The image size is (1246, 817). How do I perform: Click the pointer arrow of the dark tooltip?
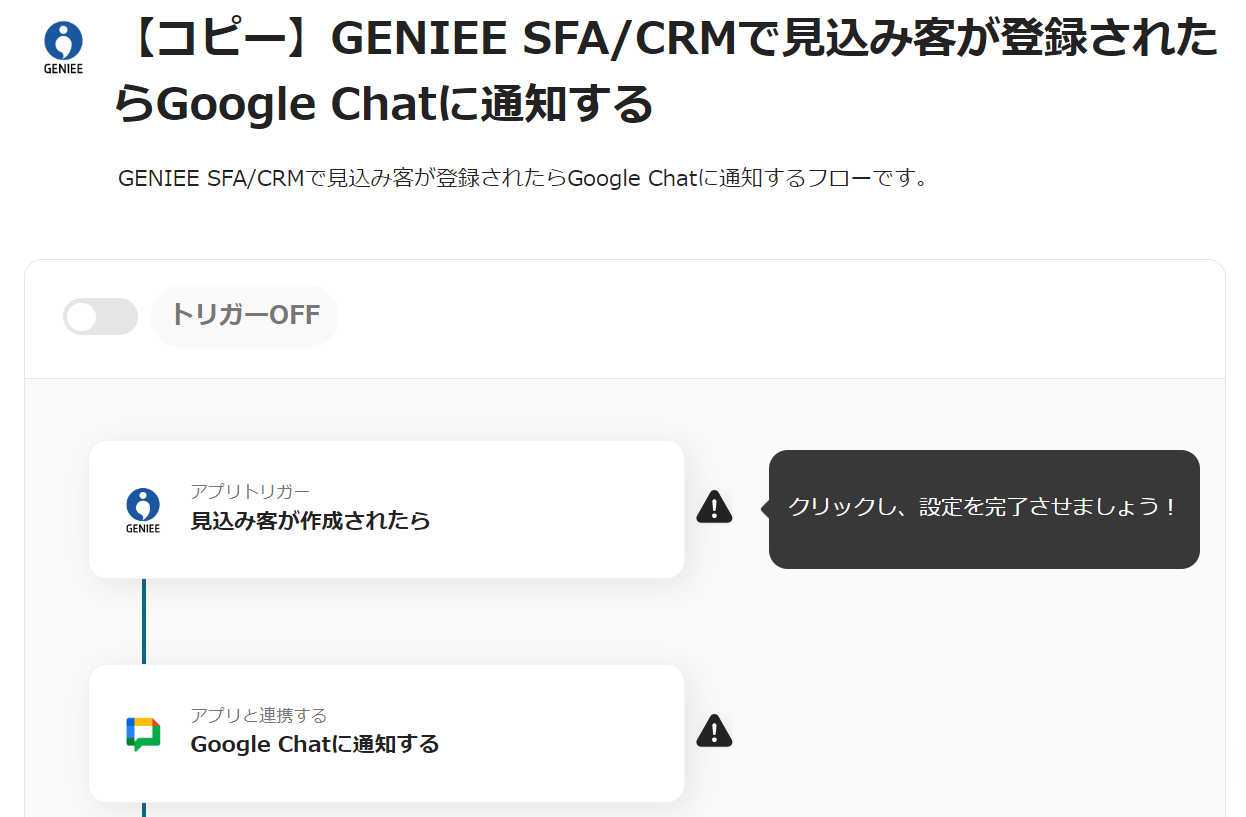click(765, 508)
